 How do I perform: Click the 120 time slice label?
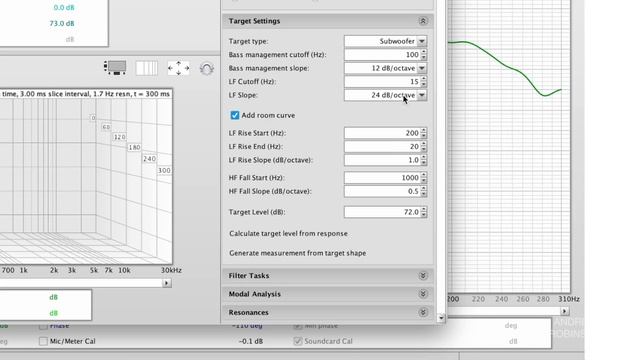[120, 137]
